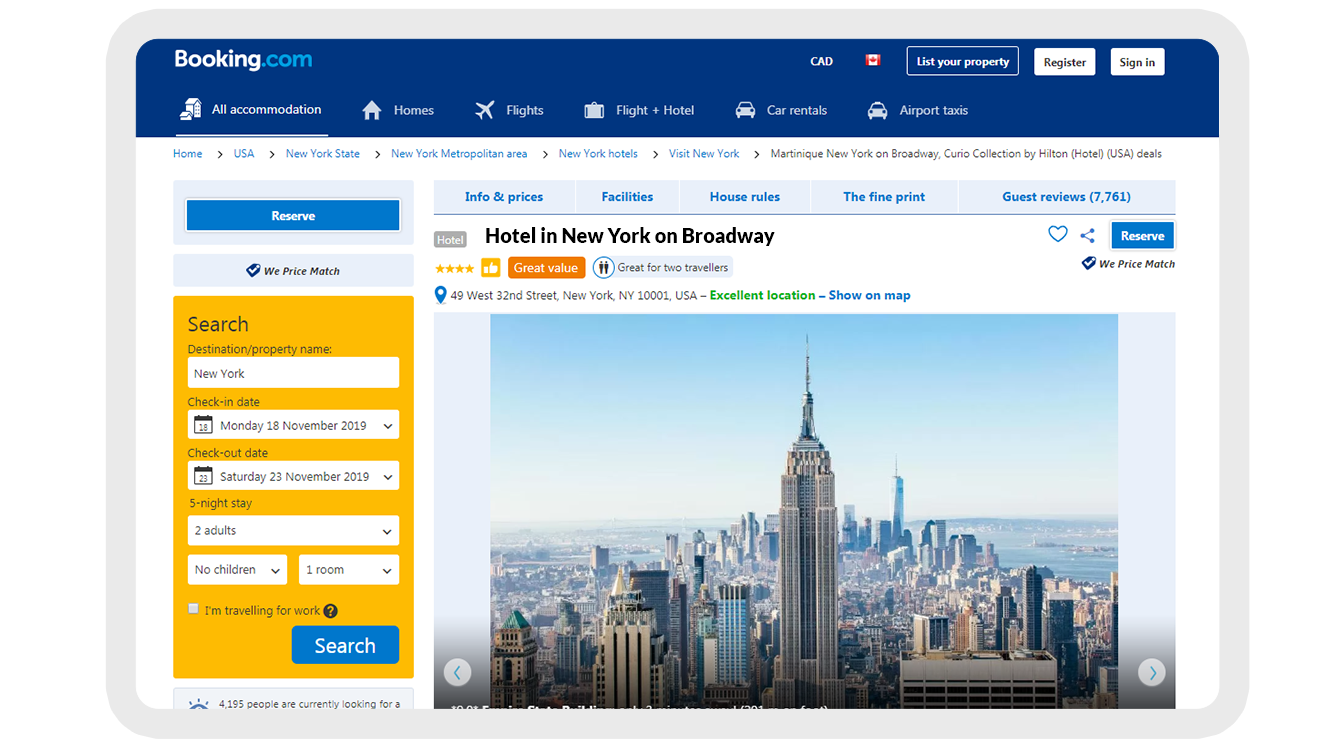1342x741 pixels.
Task: Click the Booking.com logo
Action: point(243,60)
